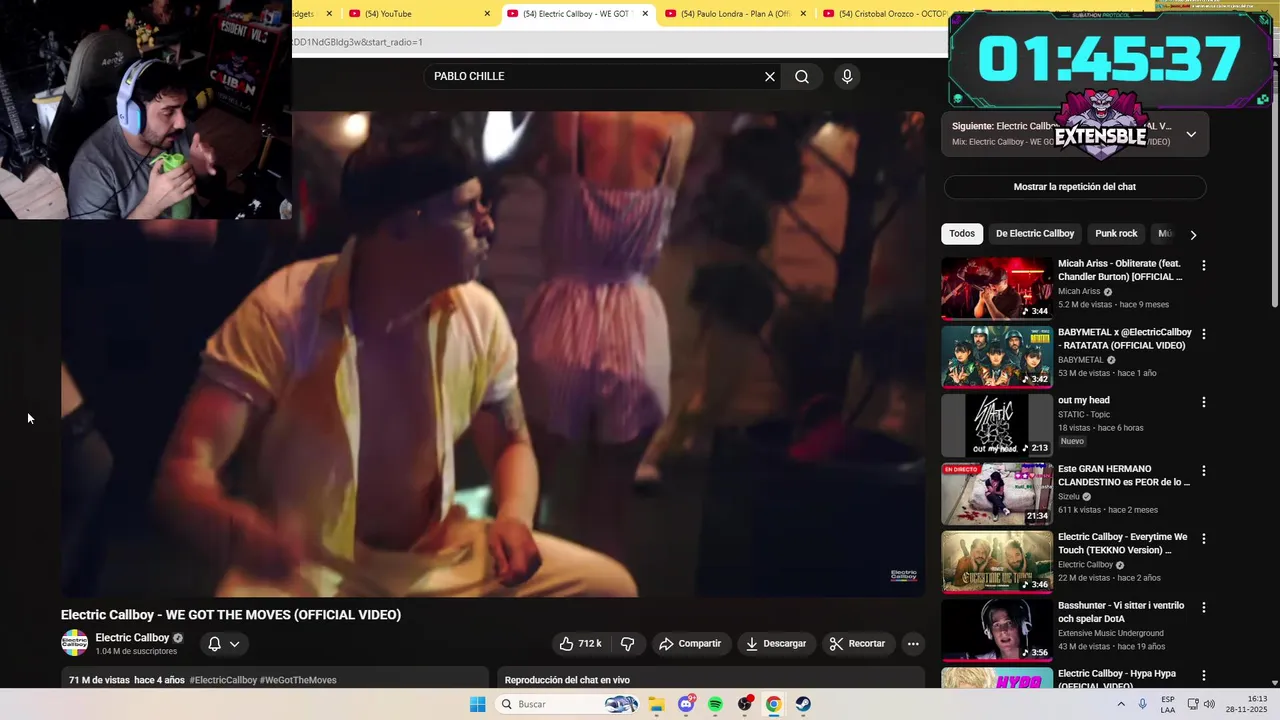1280x720 pixels.
Task: Select the Todos filter chip
Action: pyautogui.click(x=962, y=234)
